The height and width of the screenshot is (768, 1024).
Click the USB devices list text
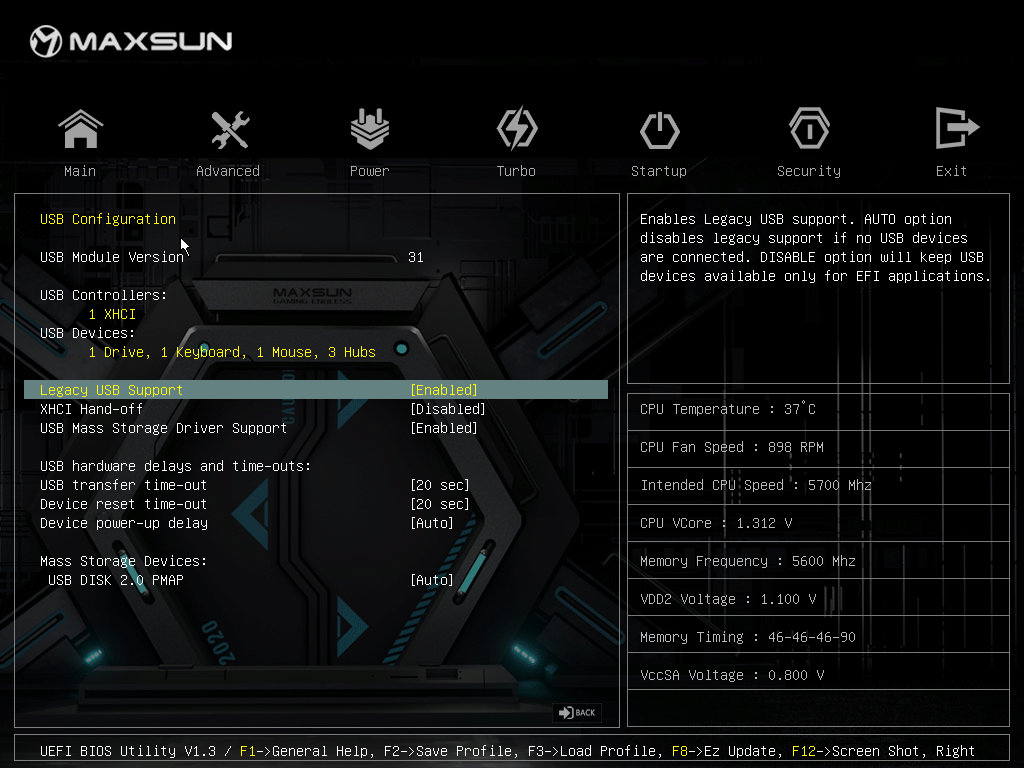(x=232, y=352)
